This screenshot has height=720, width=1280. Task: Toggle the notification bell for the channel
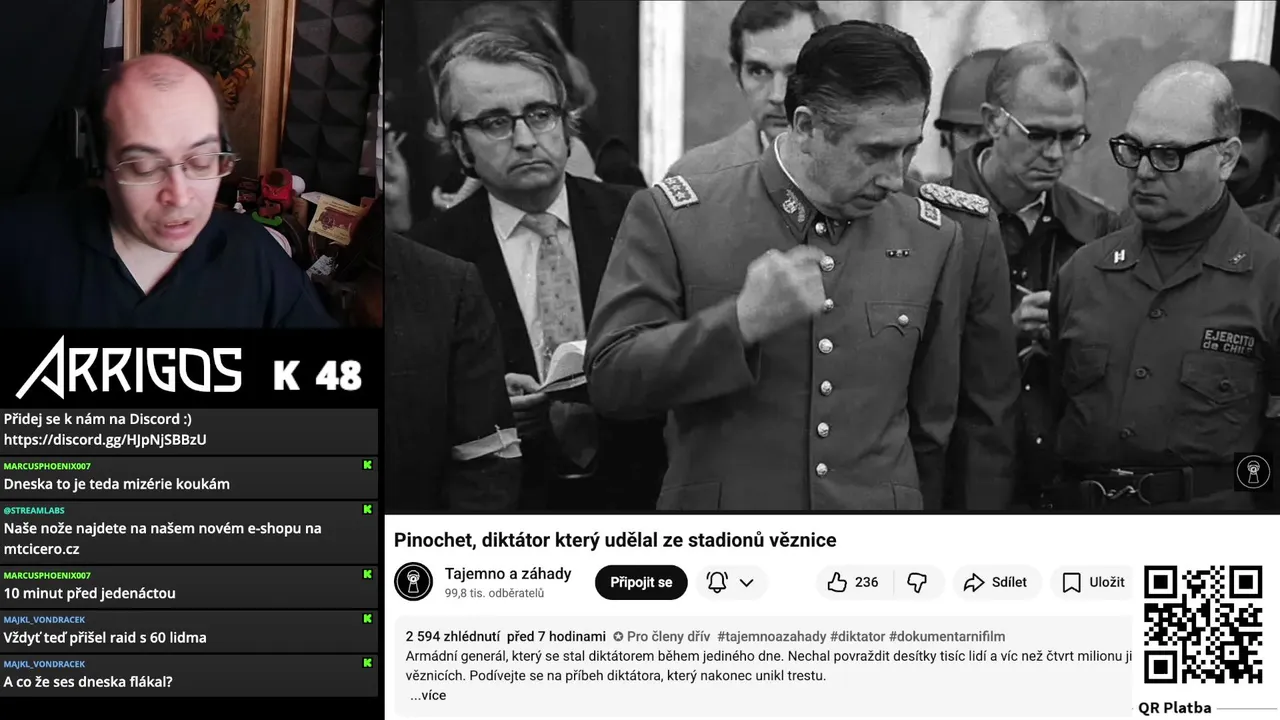[x=717, y=582]
